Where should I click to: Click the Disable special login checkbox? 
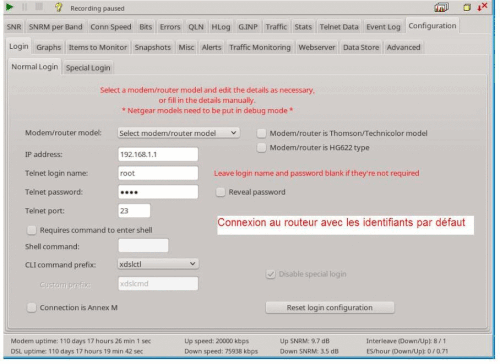pyautogui.click(x=270, y=274)
